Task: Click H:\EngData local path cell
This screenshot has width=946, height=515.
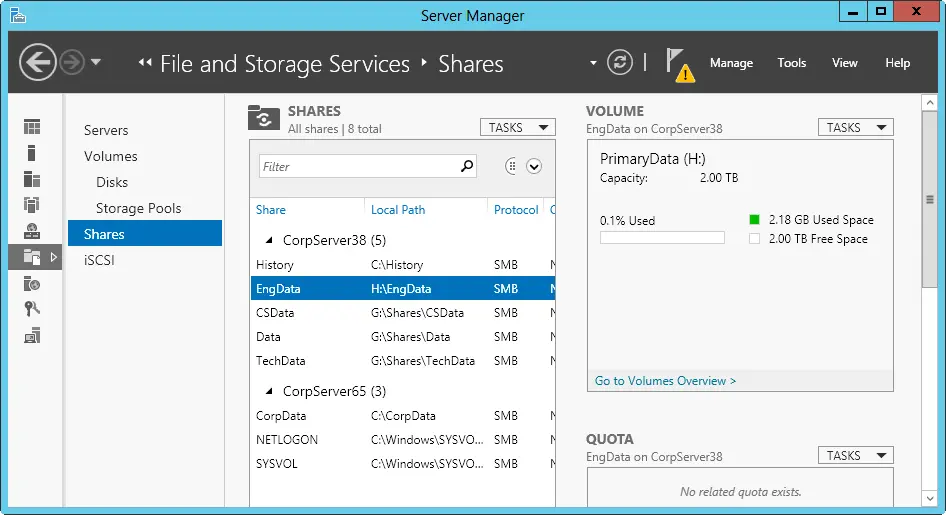Action: [401, 289]
